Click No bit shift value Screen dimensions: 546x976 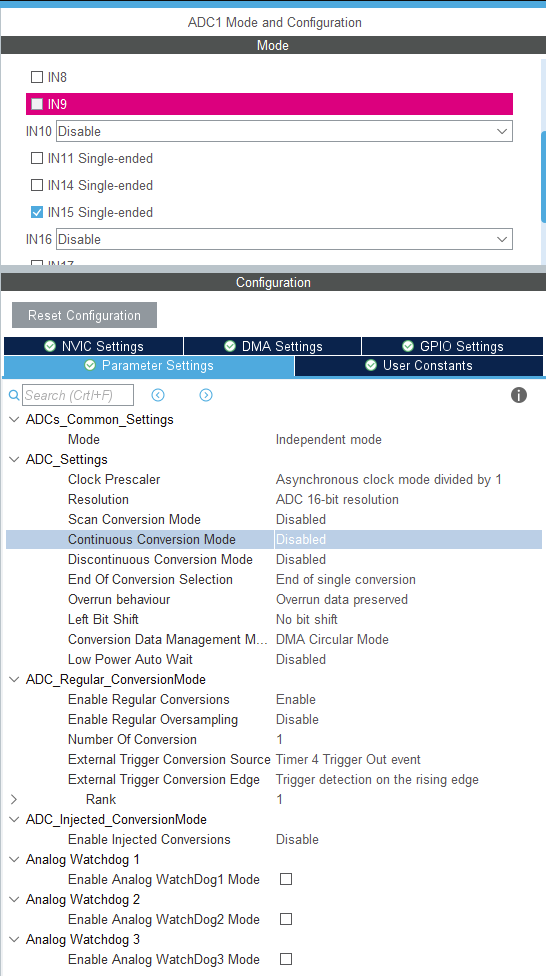coord(307,619)
